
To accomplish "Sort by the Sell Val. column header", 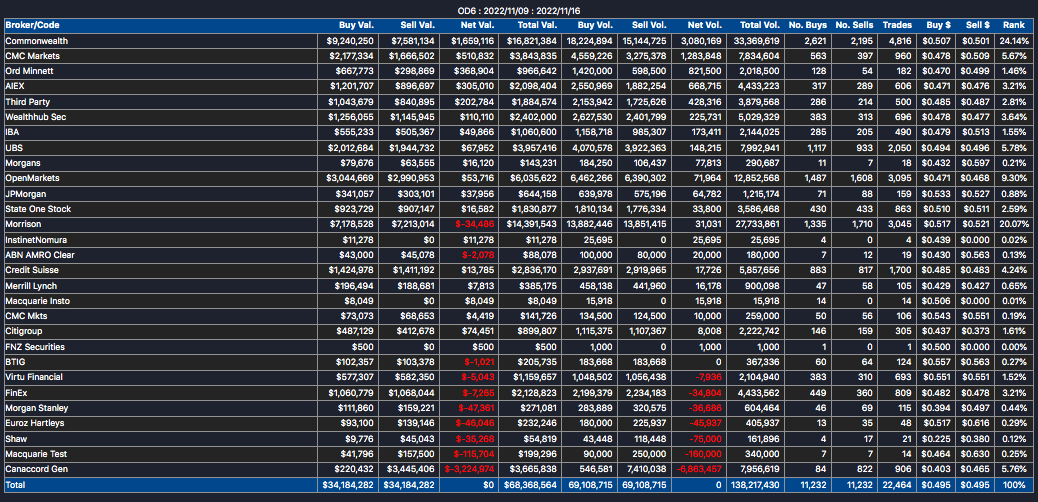I will pos(418,25).
